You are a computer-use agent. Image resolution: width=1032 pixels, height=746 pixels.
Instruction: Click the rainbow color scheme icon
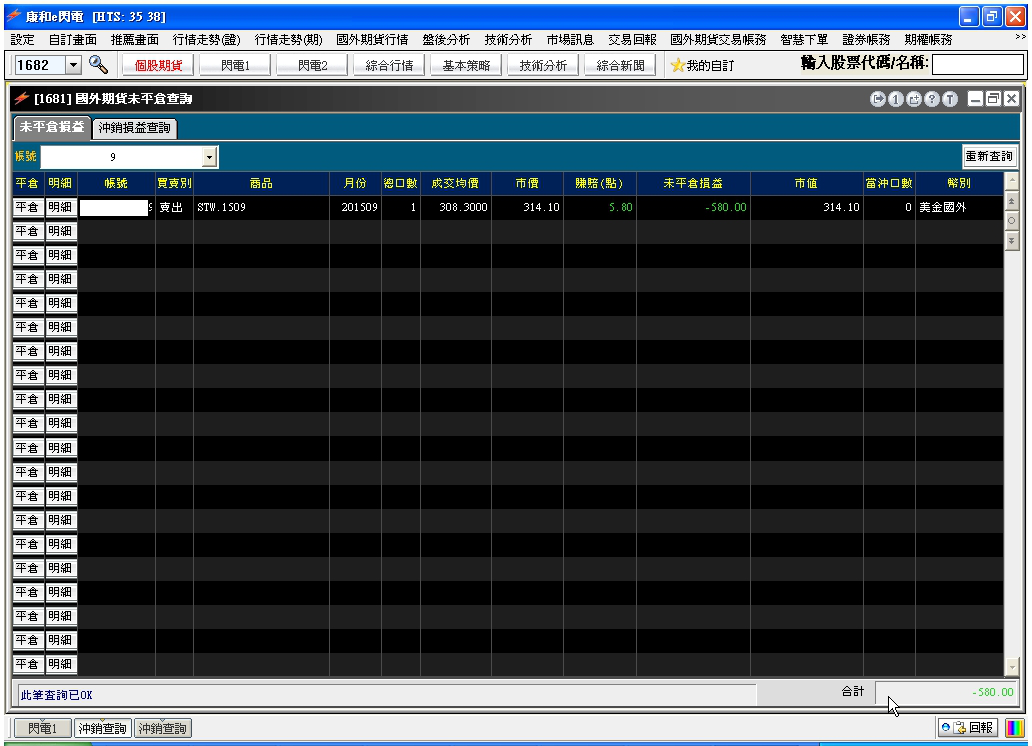point(1014,728)
